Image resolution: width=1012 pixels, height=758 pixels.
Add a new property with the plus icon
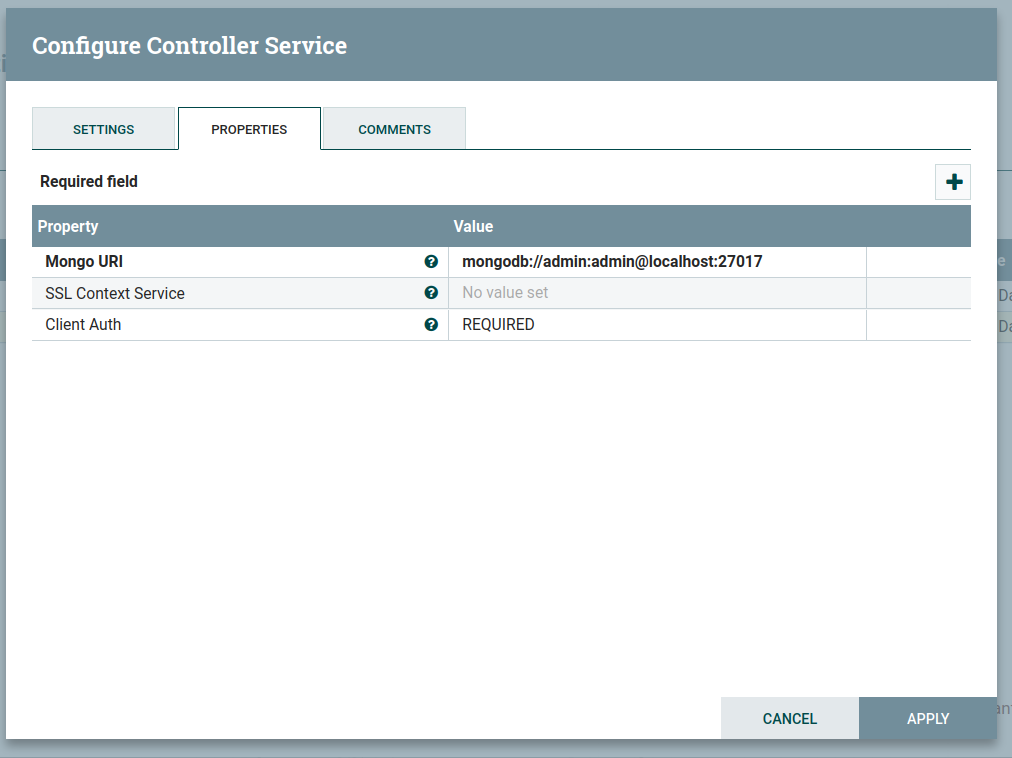(953, 182)
